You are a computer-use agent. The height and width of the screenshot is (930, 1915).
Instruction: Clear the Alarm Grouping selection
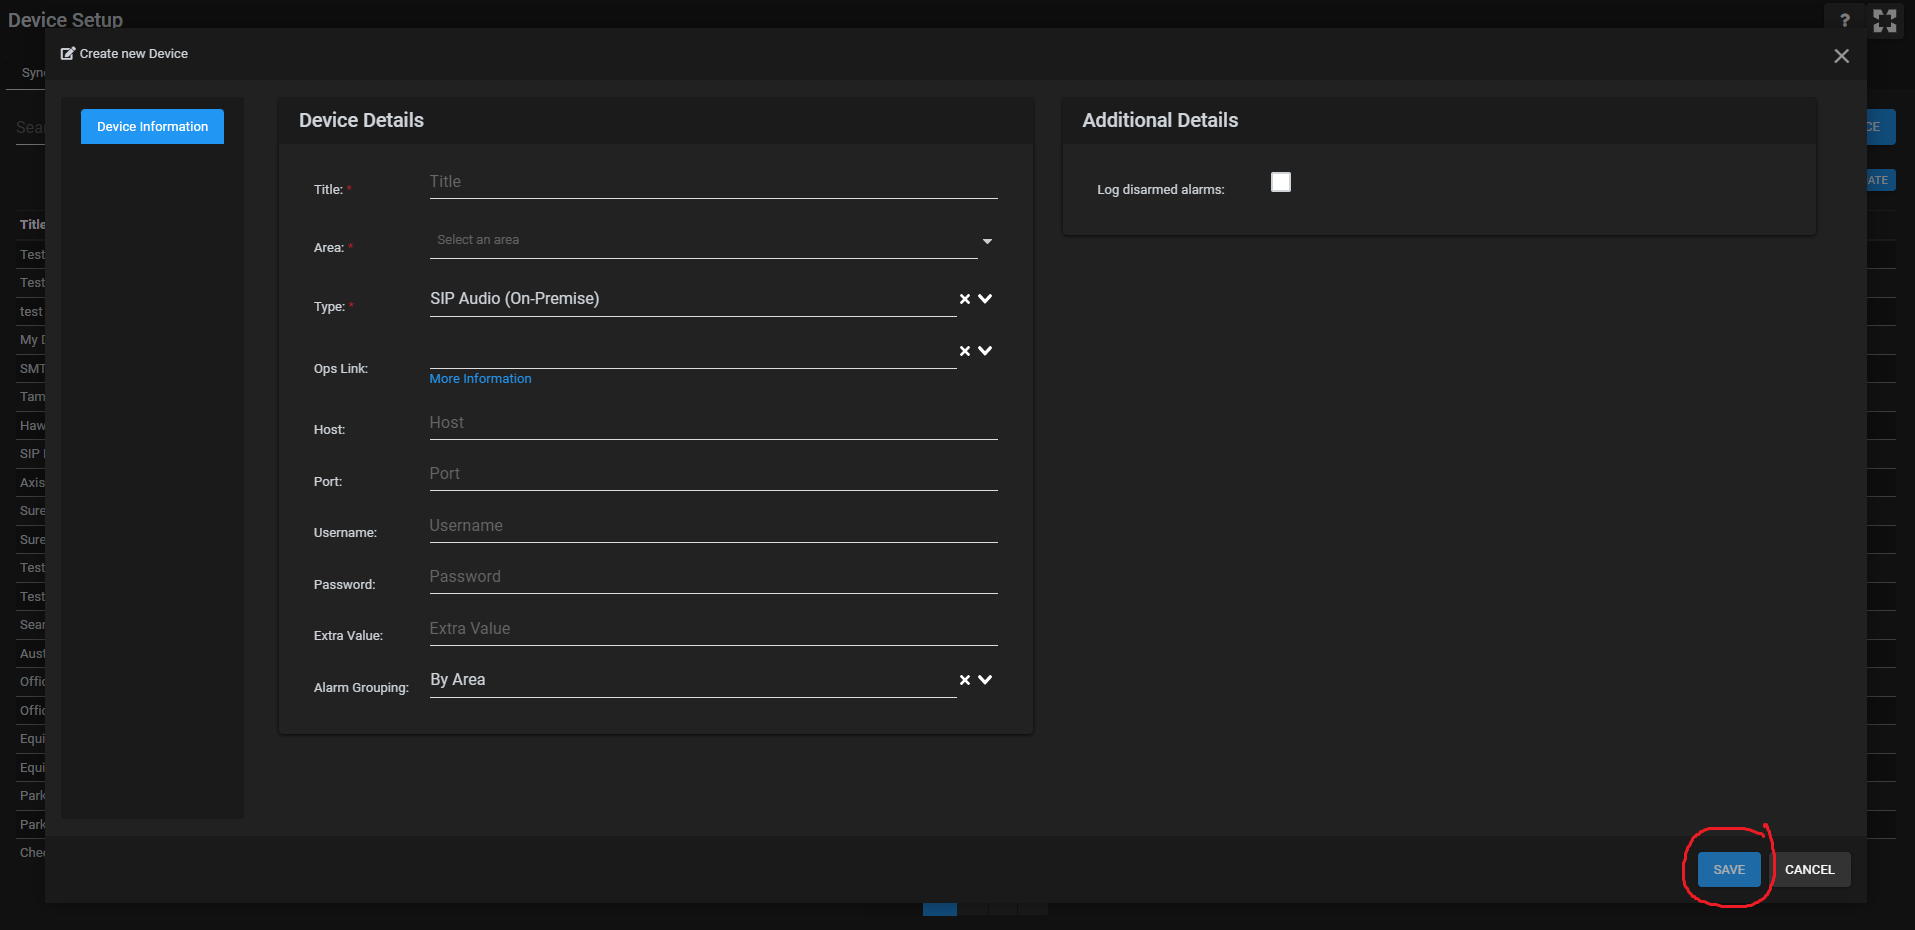click(965, 680)
